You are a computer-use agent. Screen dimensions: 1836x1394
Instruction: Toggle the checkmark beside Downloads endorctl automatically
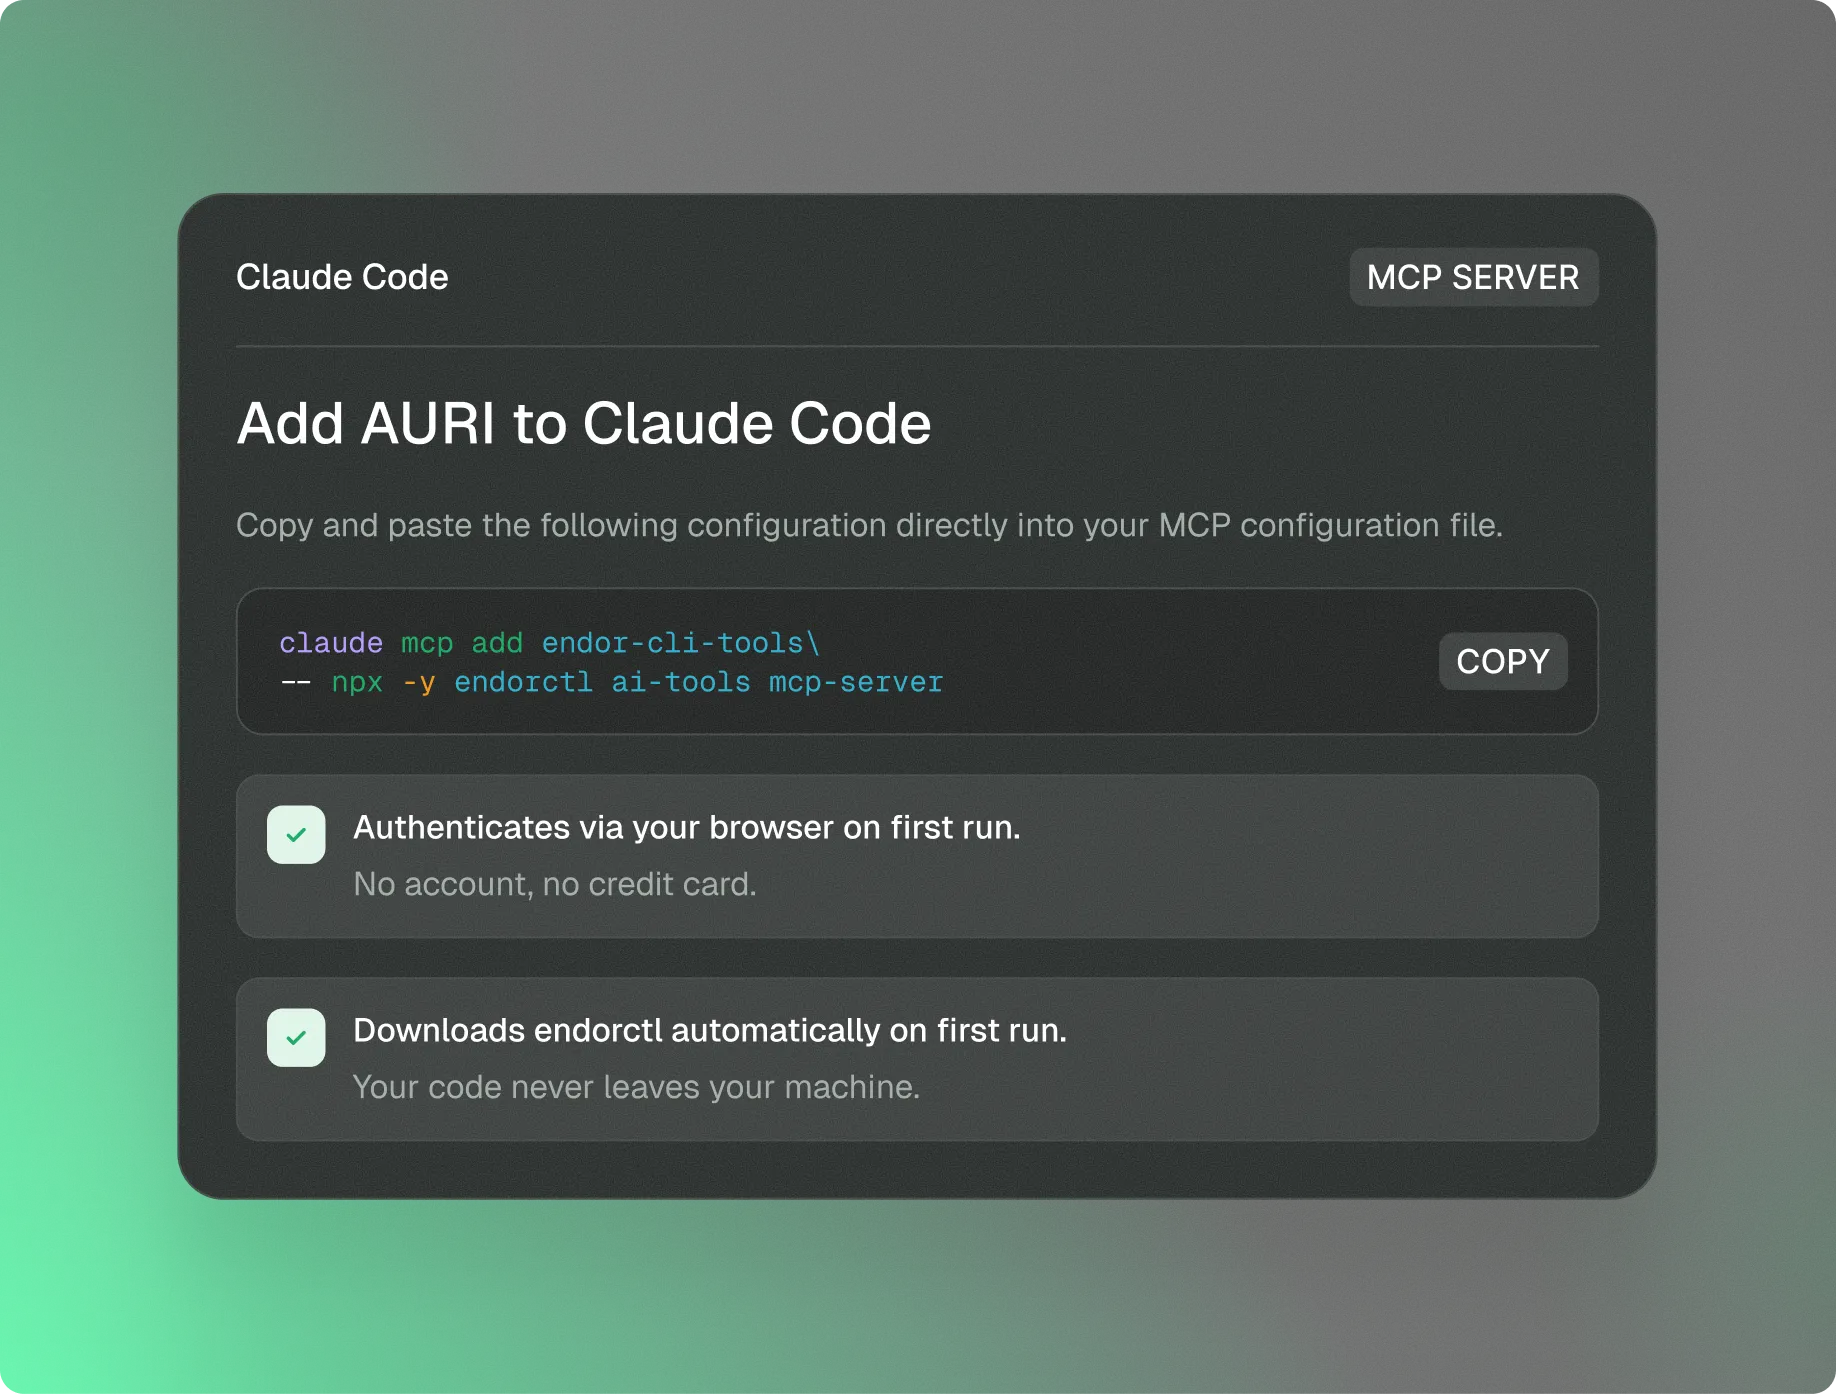296,1037
